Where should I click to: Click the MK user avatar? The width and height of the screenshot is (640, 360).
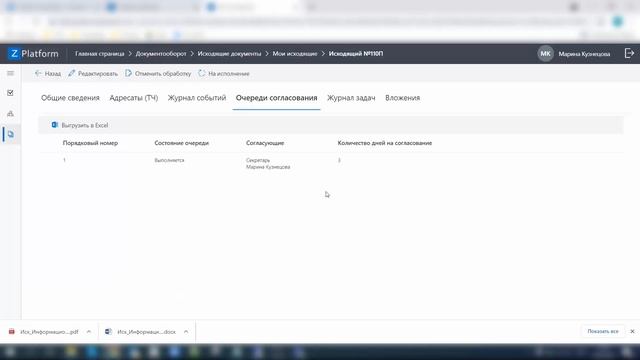coord(545,53)
